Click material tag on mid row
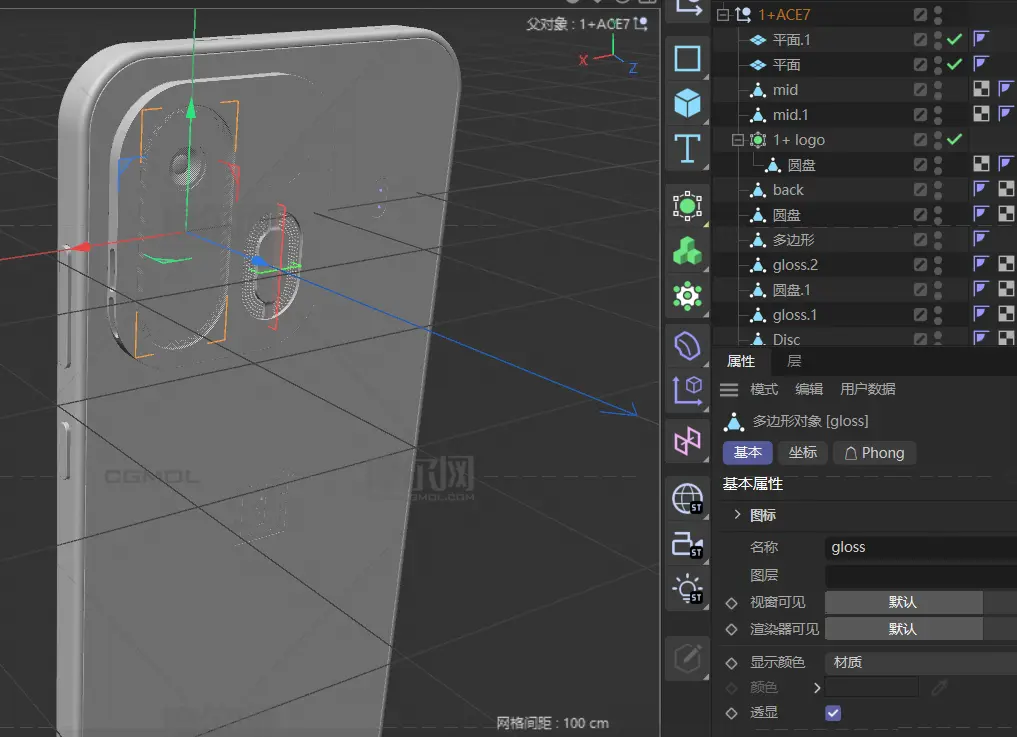 tap(981, 89)
